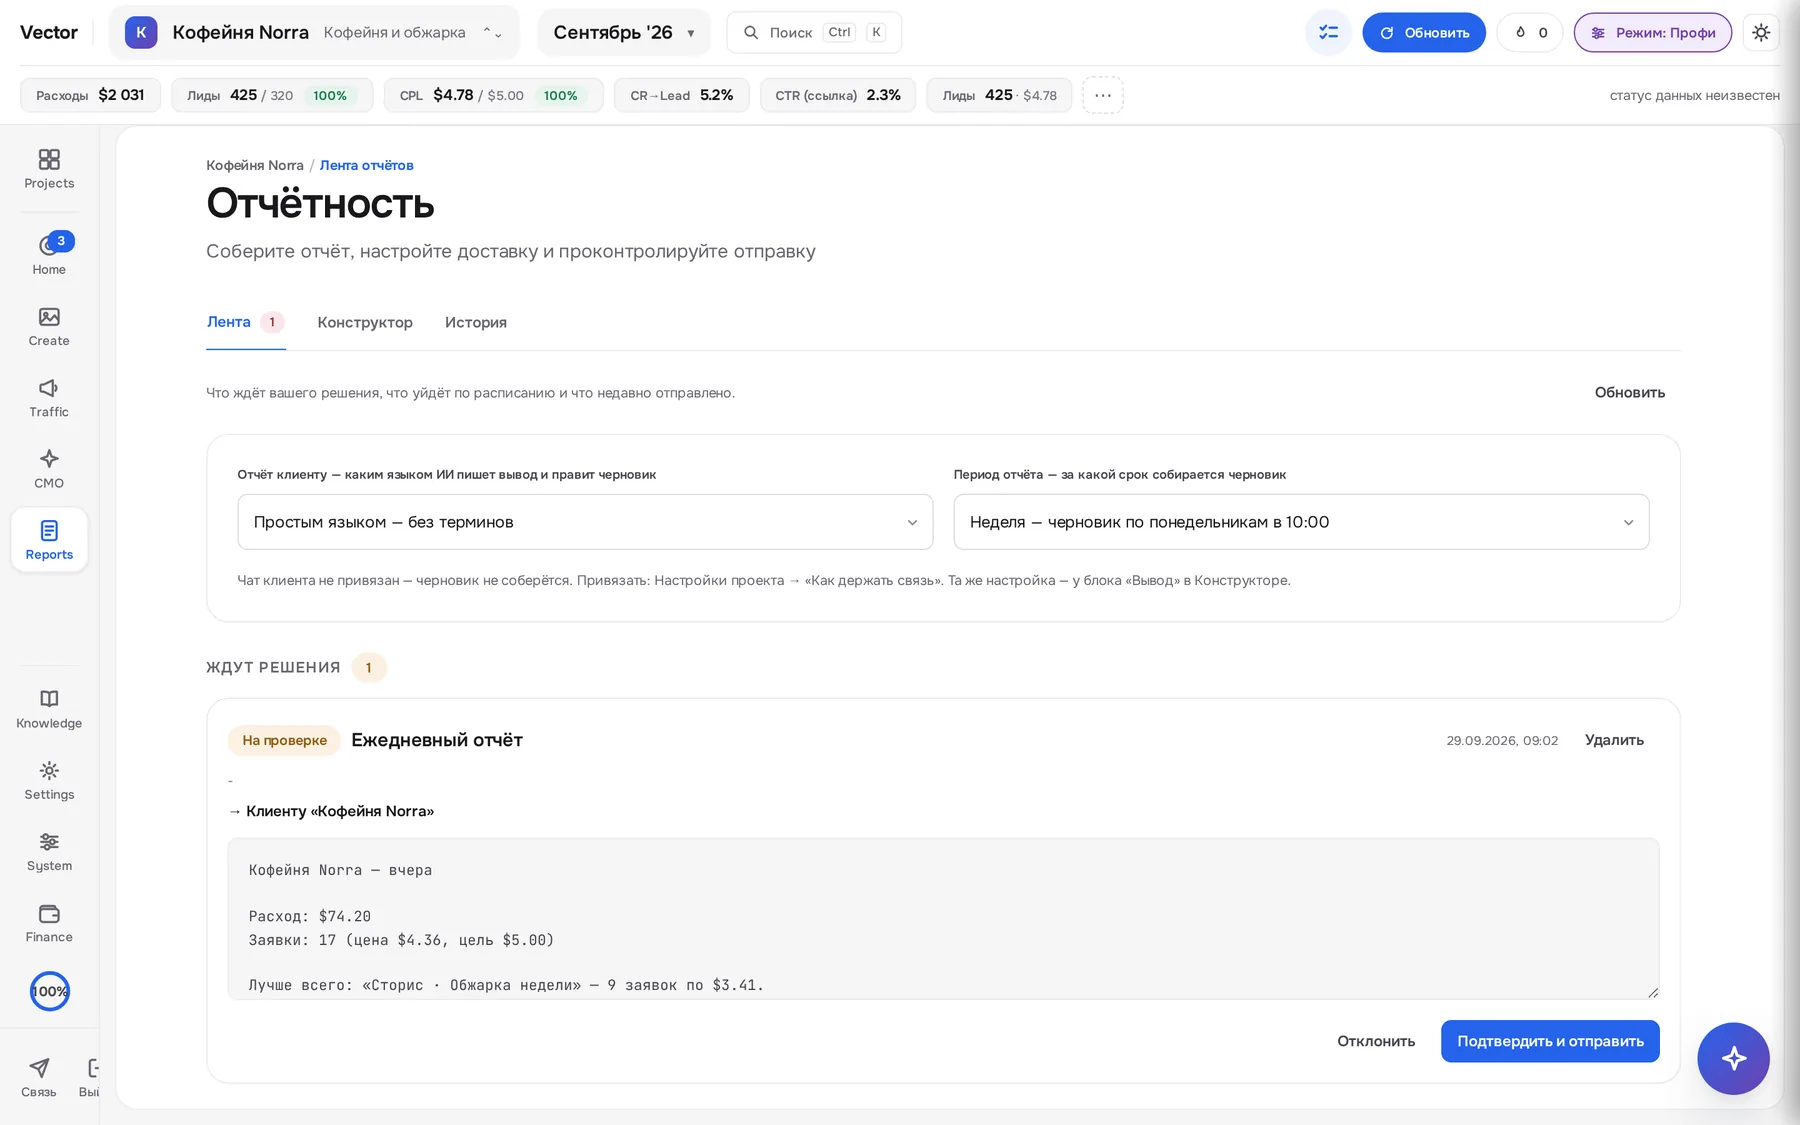
Task: Open Settings in the sidebar
Action: [x=49, y=780]
